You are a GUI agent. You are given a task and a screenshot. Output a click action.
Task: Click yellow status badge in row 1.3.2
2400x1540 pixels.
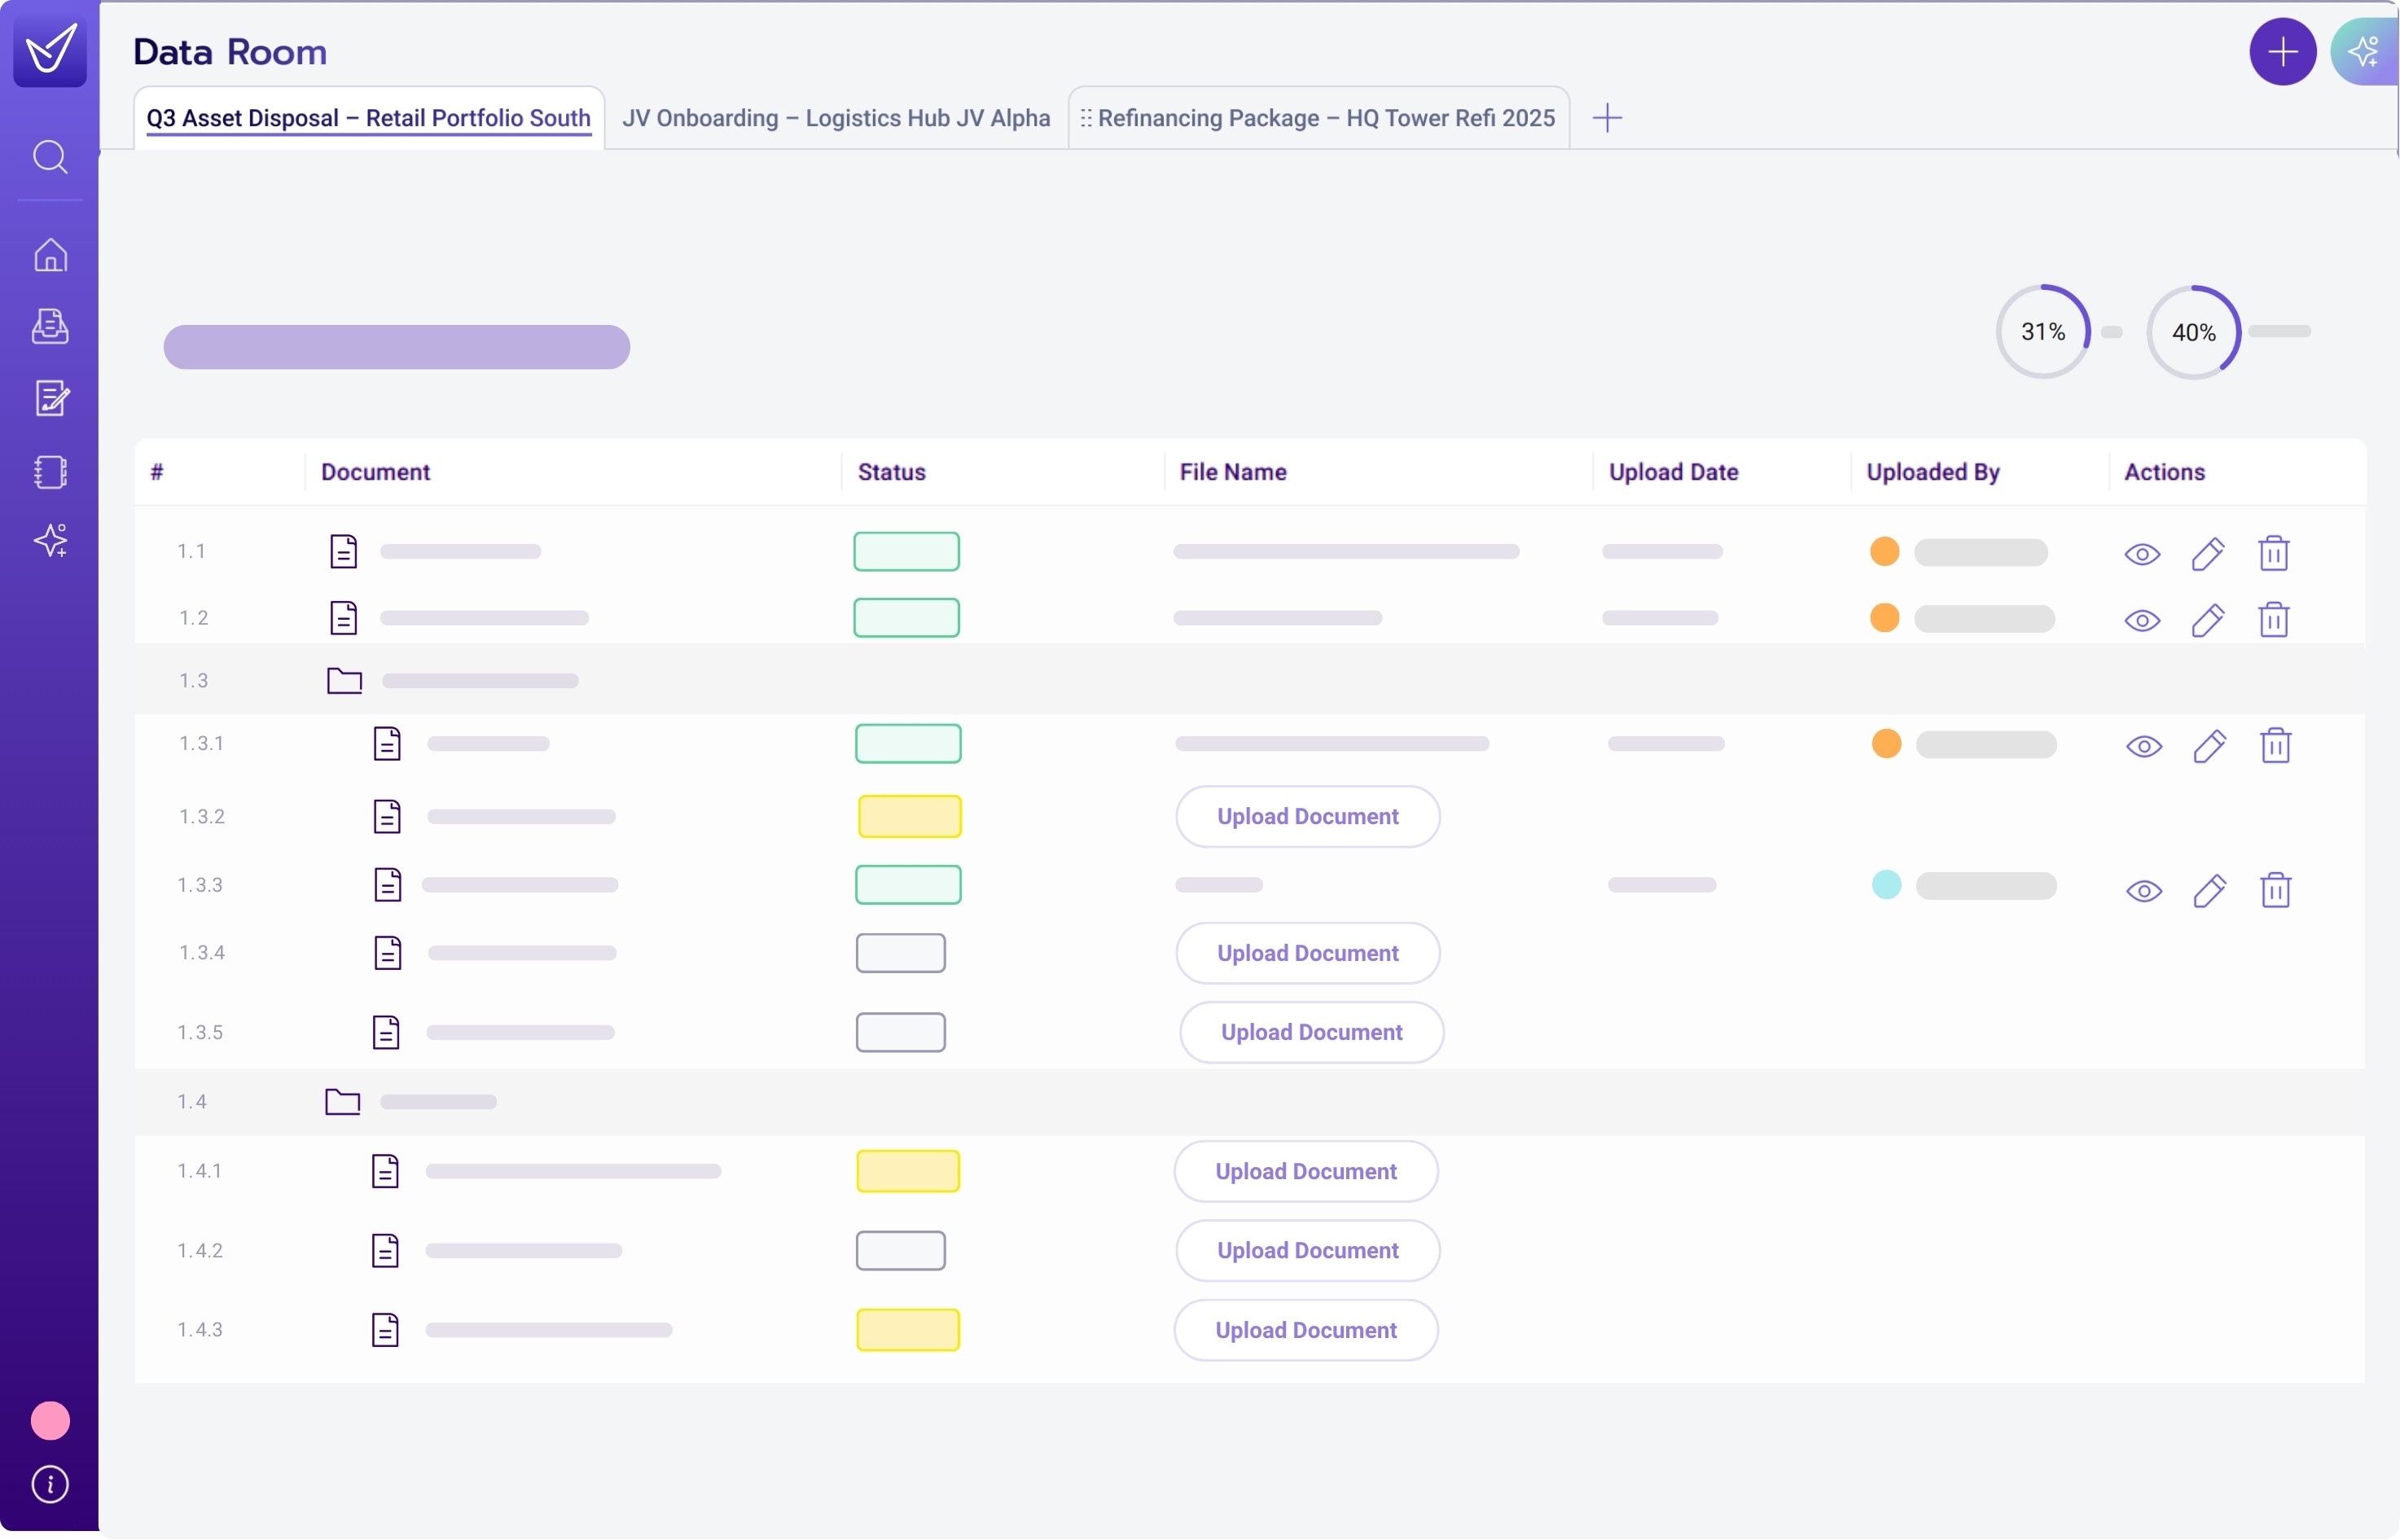(x=910, y=817)
